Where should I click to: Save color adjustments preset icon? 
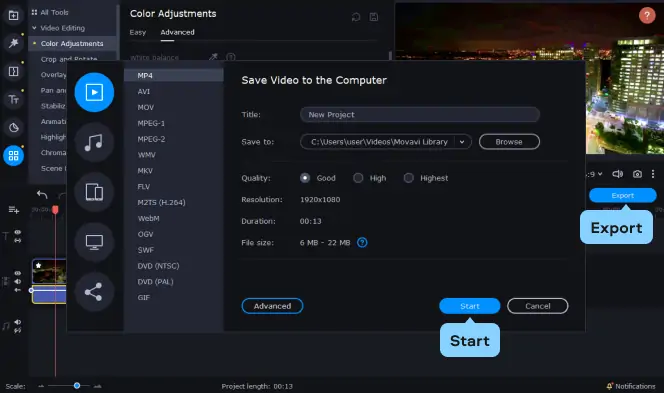click(x=374, y=17)
